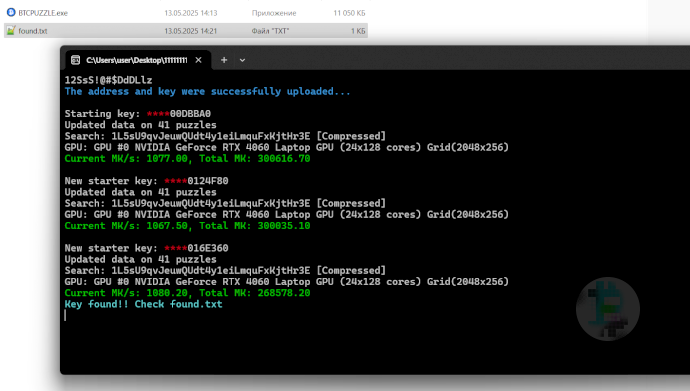Close the C:\Users\user\Desktop terminal tab
690x391 pixels.
[x=198, y=60]
